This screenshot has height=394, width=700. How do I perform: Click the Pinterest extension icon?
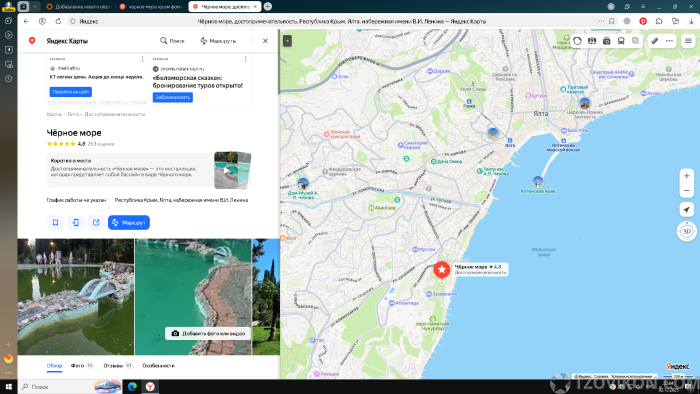pyautogui.click(x=643, y=21)
